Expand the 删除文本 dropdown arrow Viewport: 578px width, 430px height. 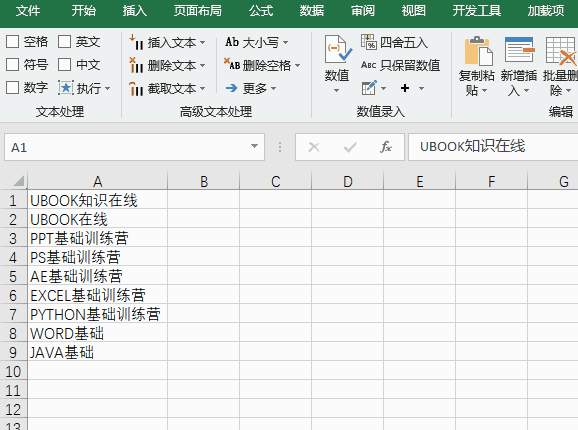(x=202, y=66)
